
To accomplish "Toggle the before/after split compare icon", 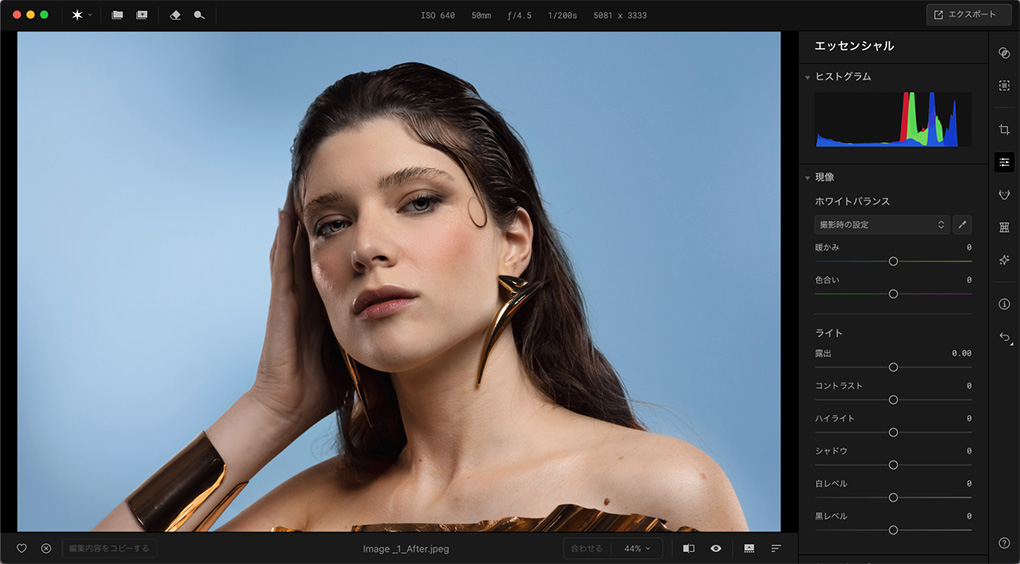I will coord(688,548).
